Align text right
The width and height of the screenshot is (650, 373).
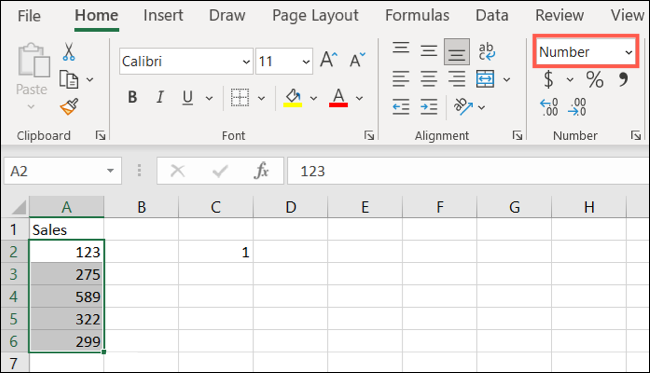(x=457, y=79)
